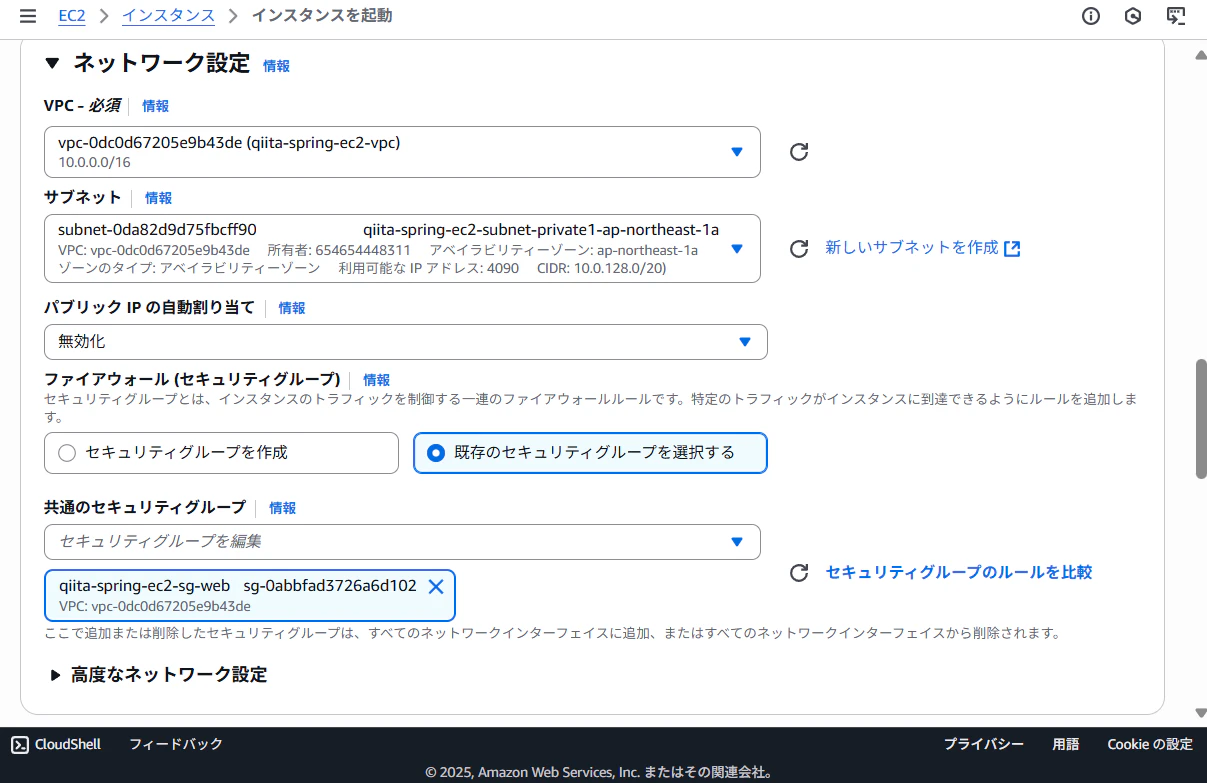
Task: Open 用語 footer link
Action: tap(1066, 744)
